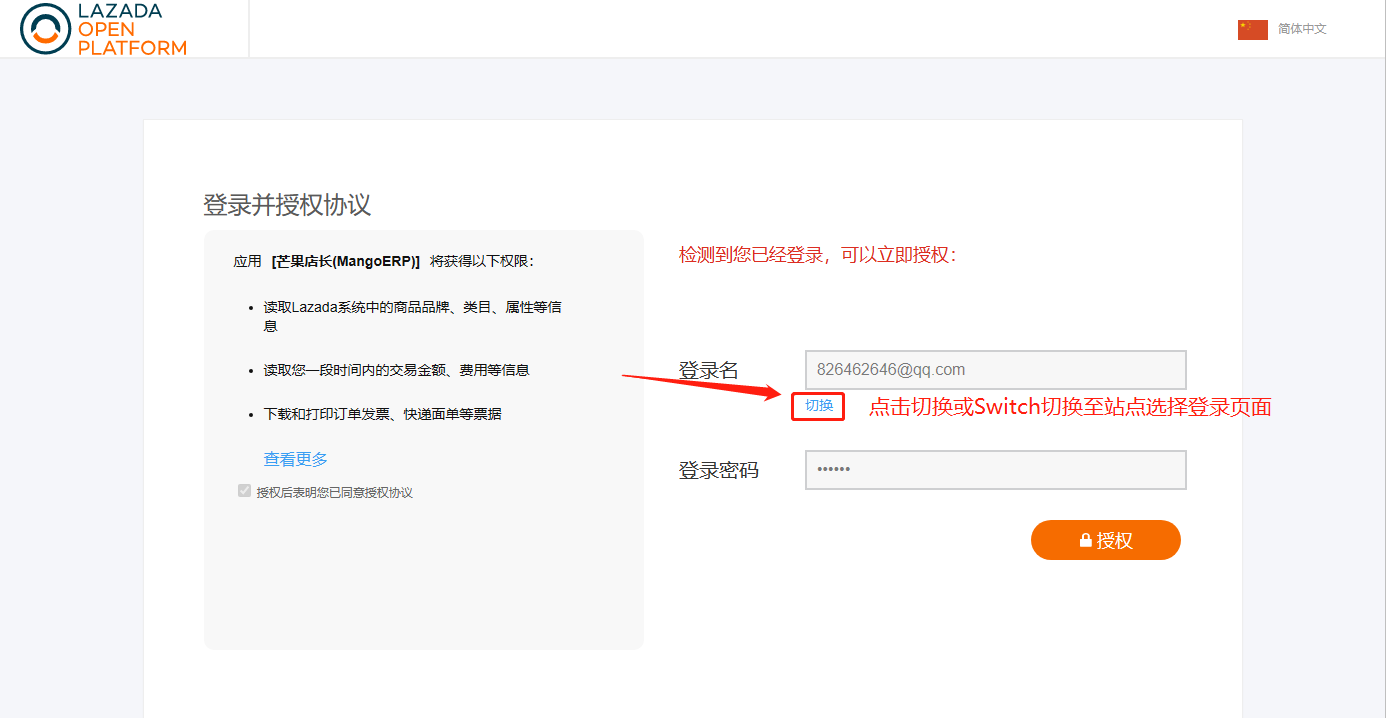Click the 检测到您已经登录 notice text

[818, 255]
